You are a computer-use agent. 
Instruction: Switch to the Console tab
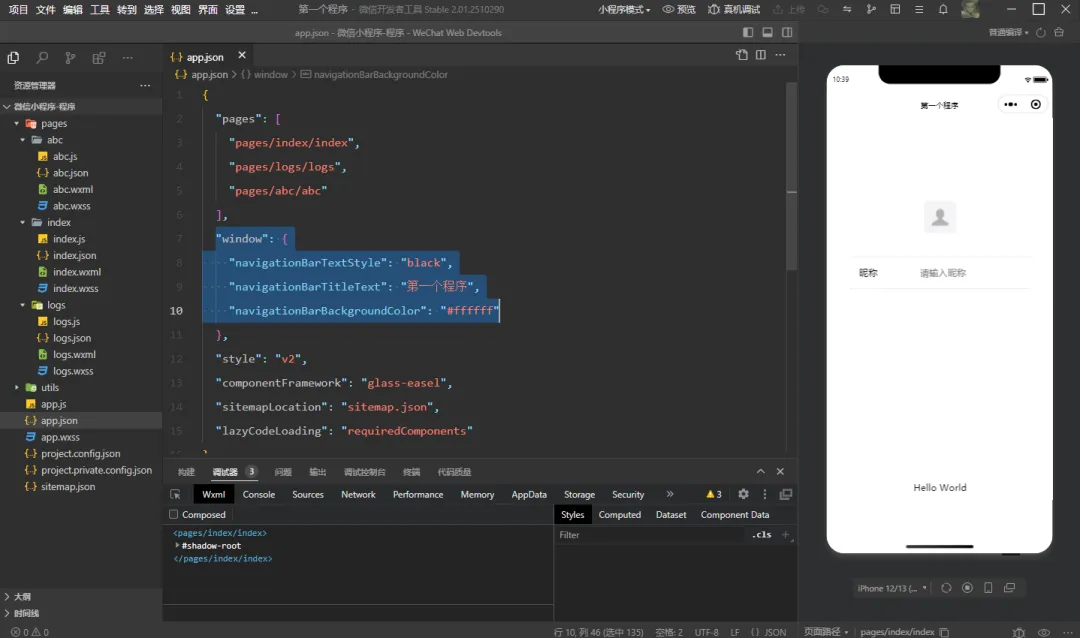click(x=259, y=494)
